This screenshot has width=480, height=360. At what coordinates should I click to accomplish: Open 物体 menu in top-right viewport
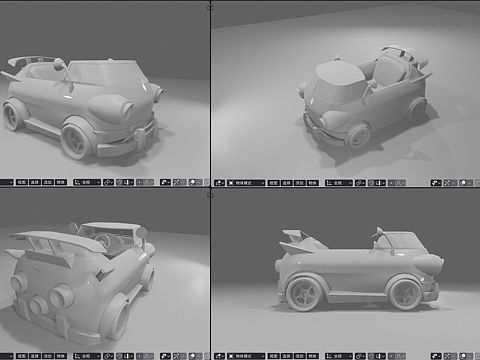click(312, 183)
